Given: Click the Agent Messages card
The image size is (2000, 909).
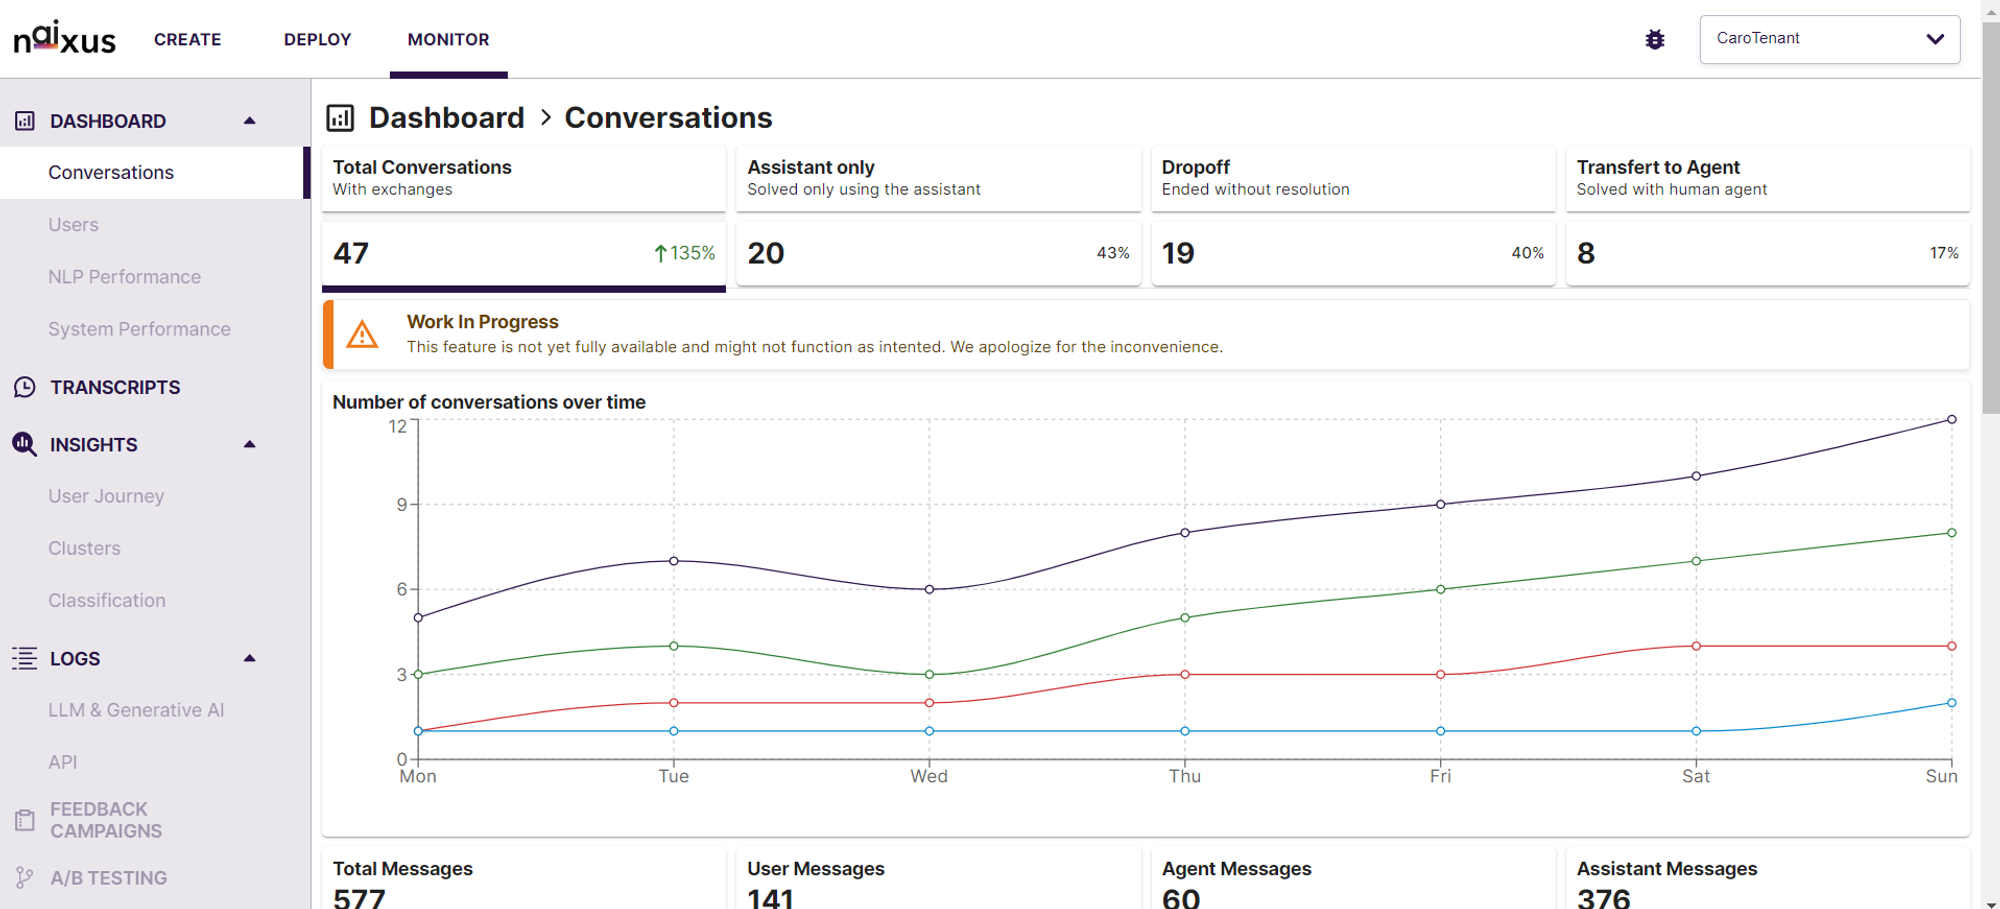Looking at the screenshot, I should pos(1353,879).
